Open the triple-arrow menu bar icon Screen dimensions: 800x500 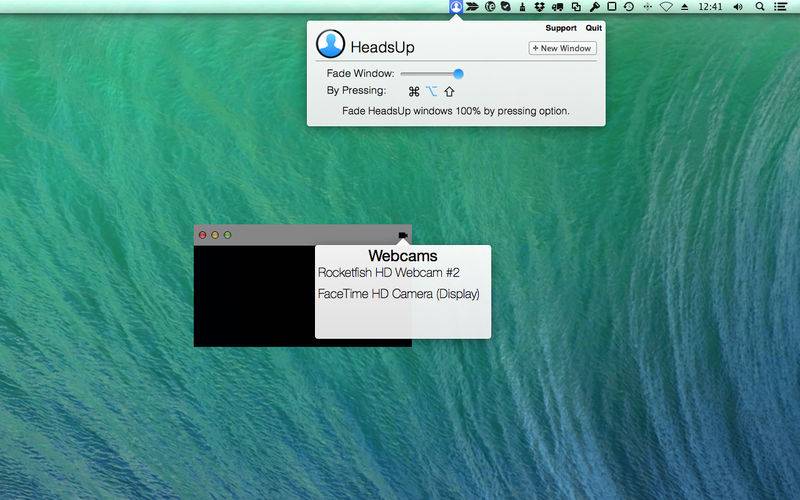[472, 7]
